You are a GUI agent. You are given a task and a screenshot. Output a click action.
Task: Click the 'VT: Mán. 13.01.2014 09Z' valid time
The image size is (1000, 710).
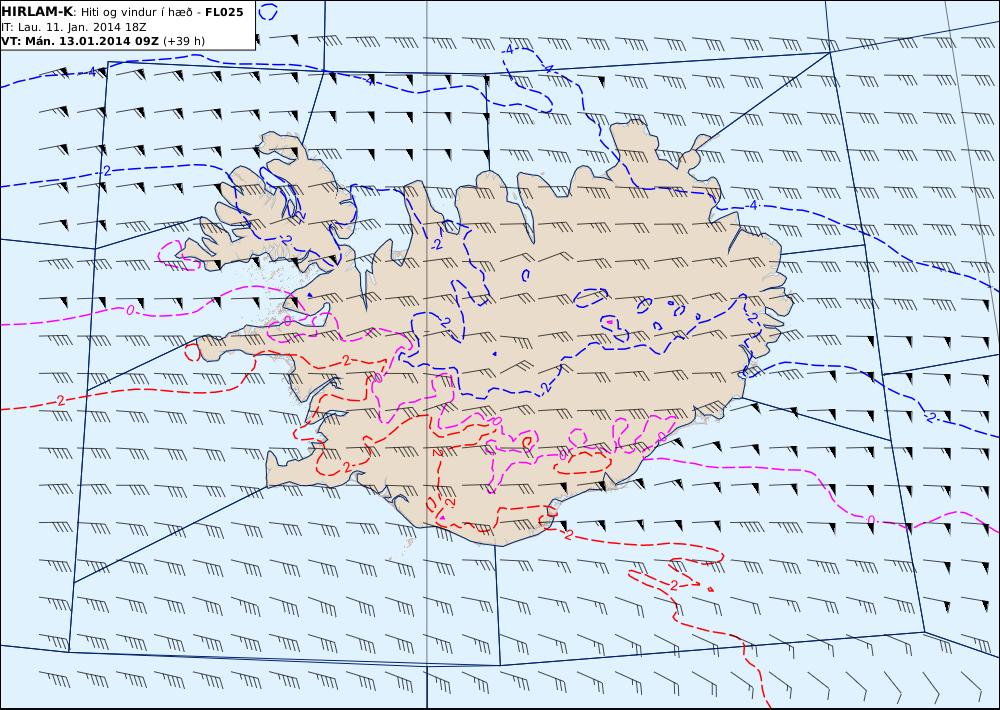80,41
